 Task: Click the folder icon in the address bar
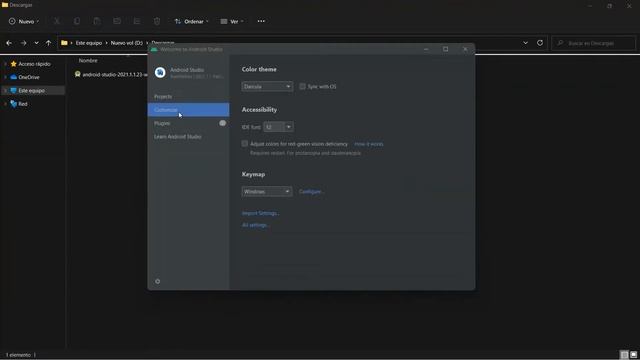coord(64,43)
